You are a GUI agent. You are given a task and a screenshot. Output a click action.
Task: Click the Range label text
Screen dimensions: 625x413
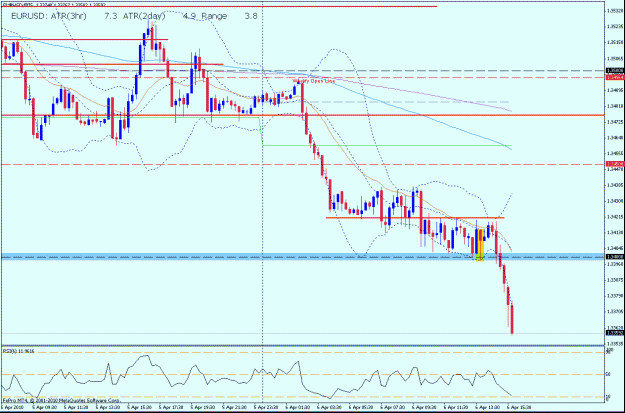point(214,16)
